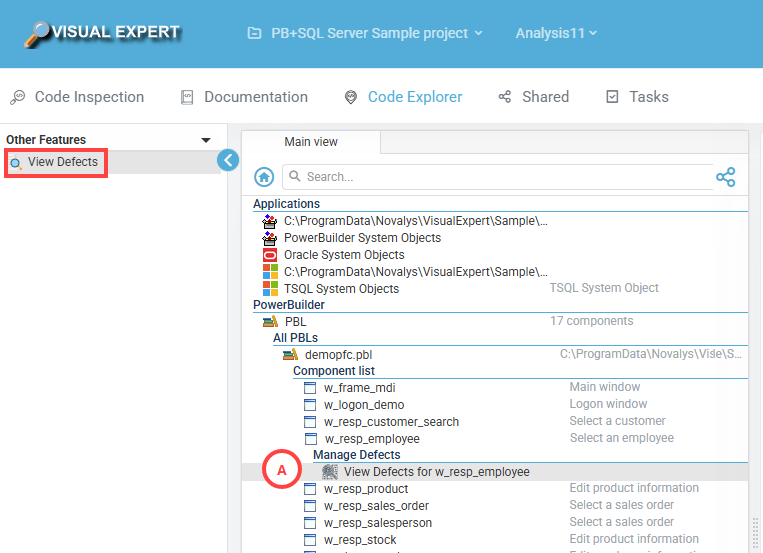Click the 'Select a customer' description
This screenshot has height=553, width=763.
pos(617,421)
